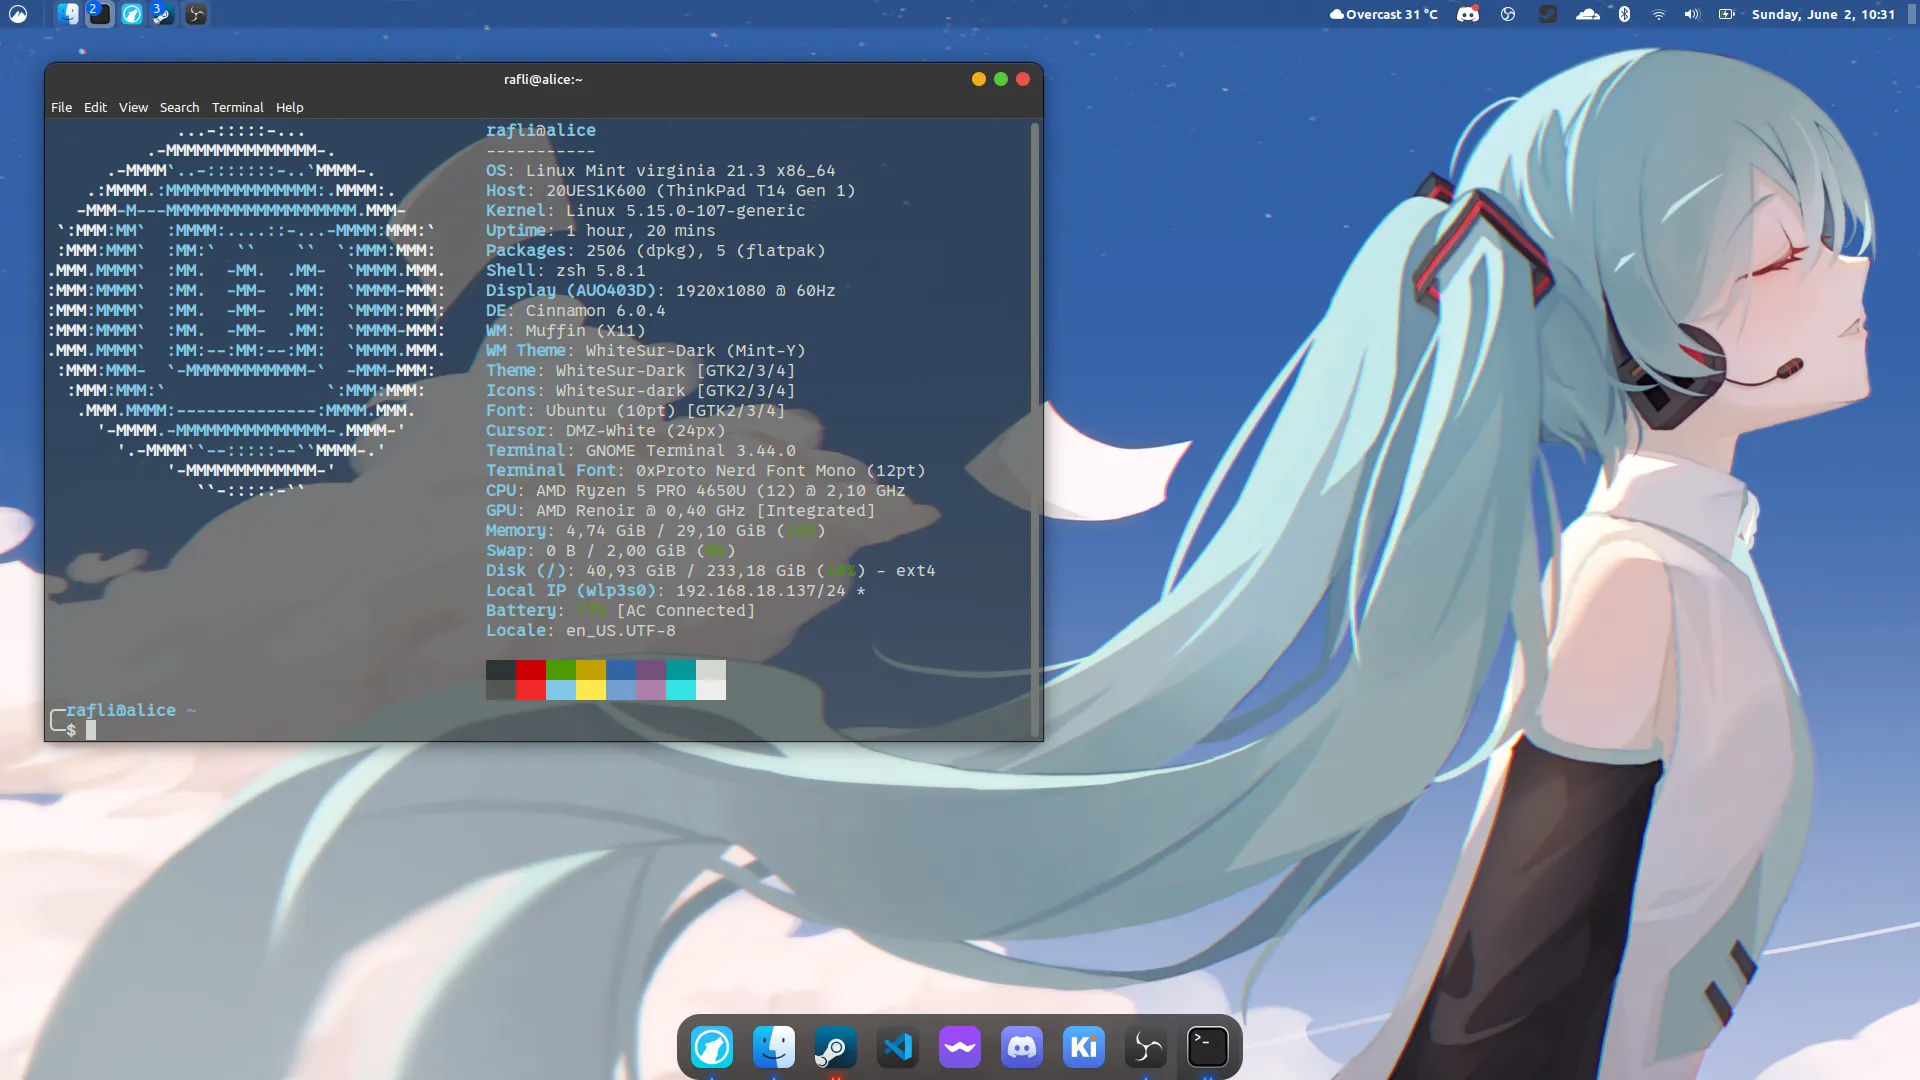Open the battery power applet
Viewport: 1920px width, 1080px height.
[1726, 14]
